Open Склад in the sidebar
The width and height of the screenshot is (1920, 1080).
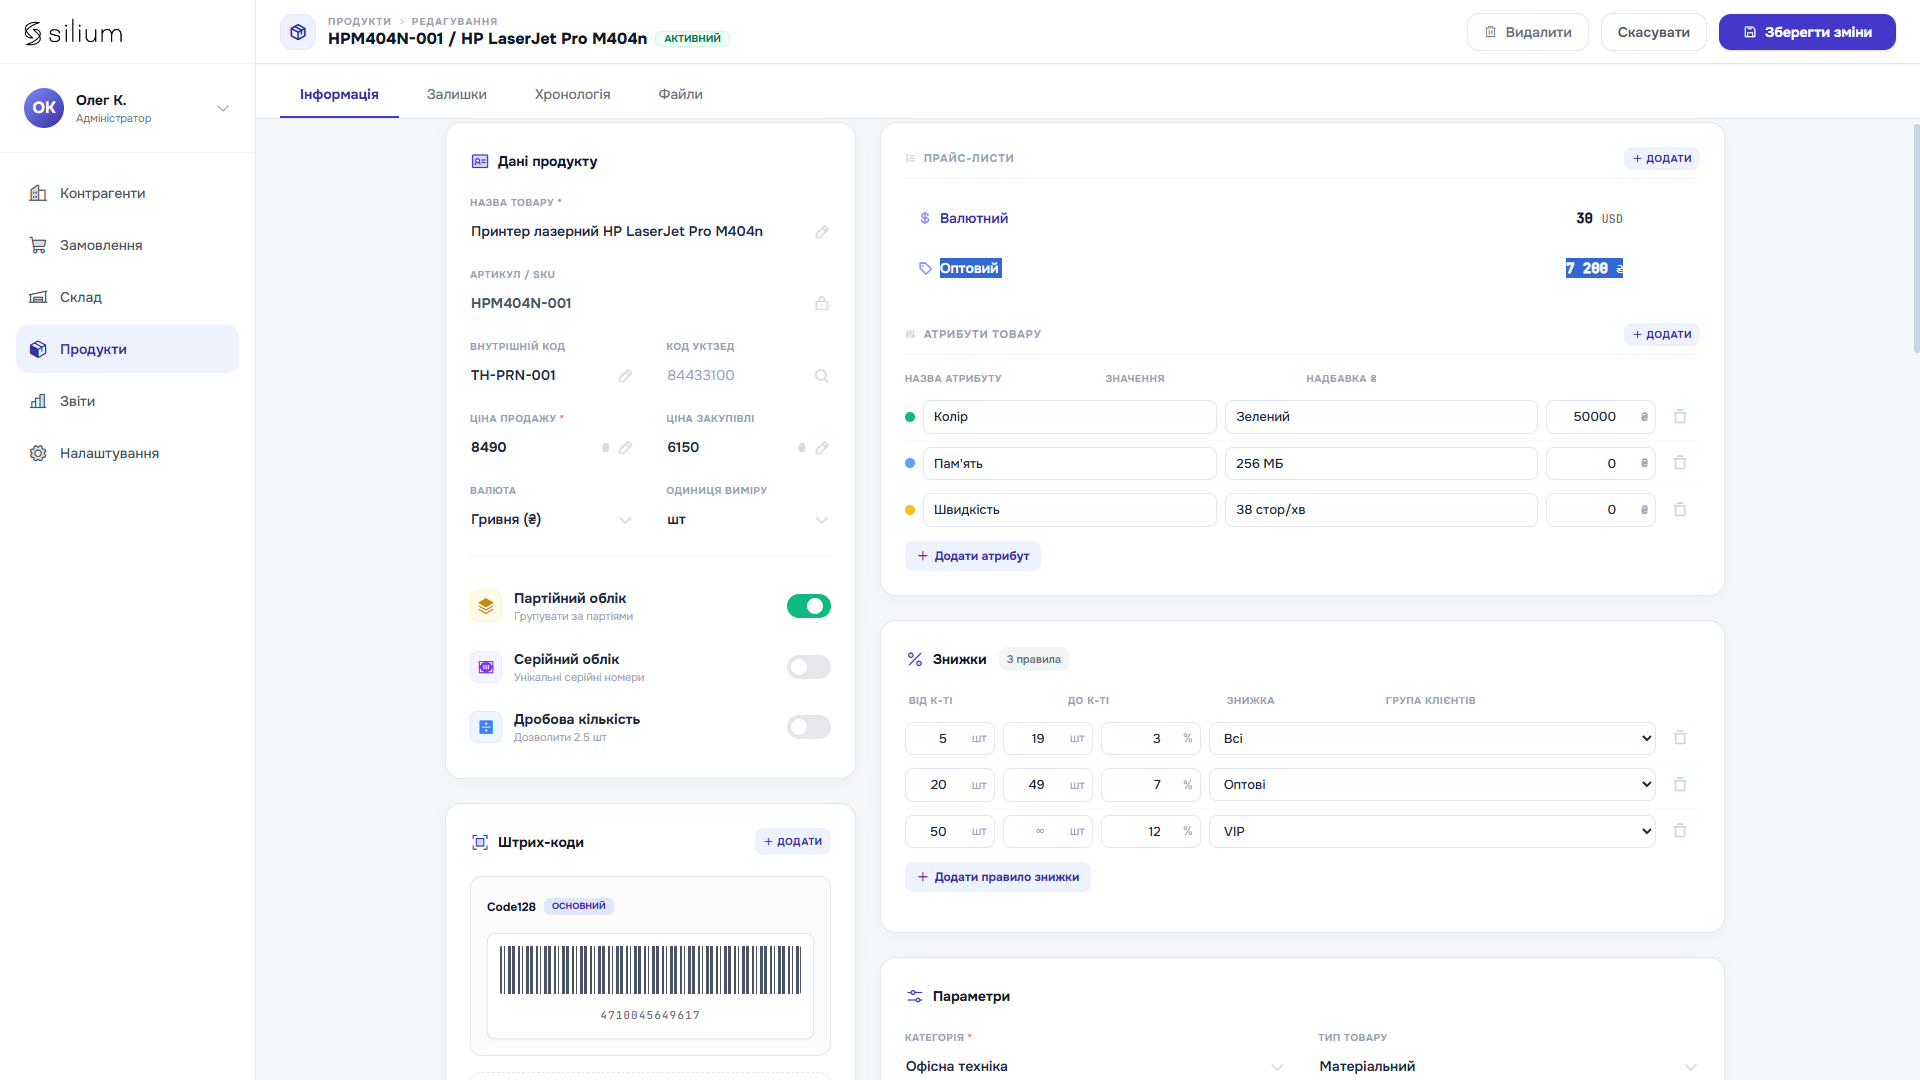click(128, 297)
